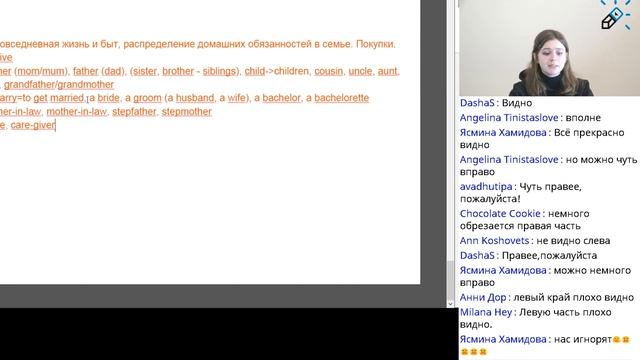Click the word 'stepmother' in the document
640x360 pixels.
pyautogui.click(x=187, y=111)
